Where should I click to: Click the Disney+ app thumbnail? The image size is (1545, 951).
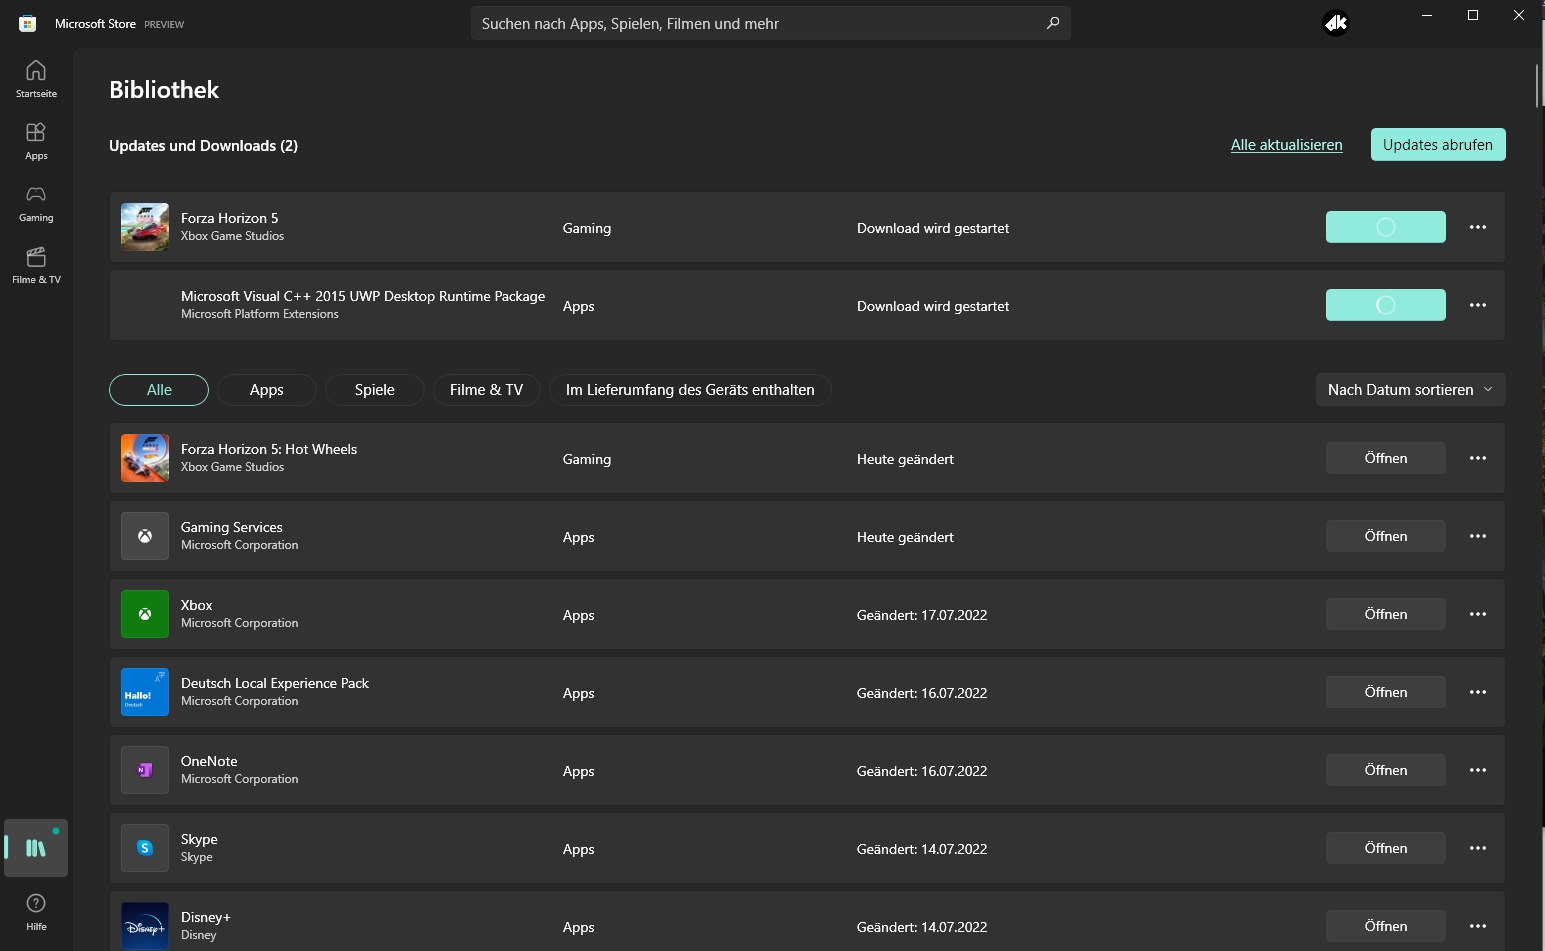[x=145, y=926]
